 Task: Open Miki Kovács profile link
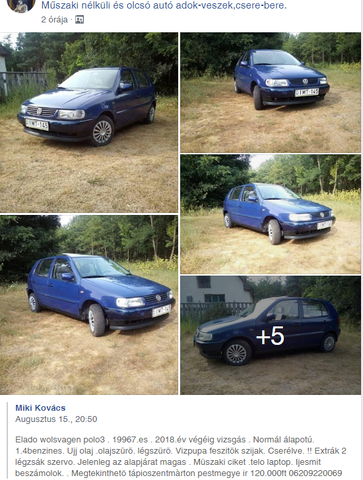(x=40, y=408)
